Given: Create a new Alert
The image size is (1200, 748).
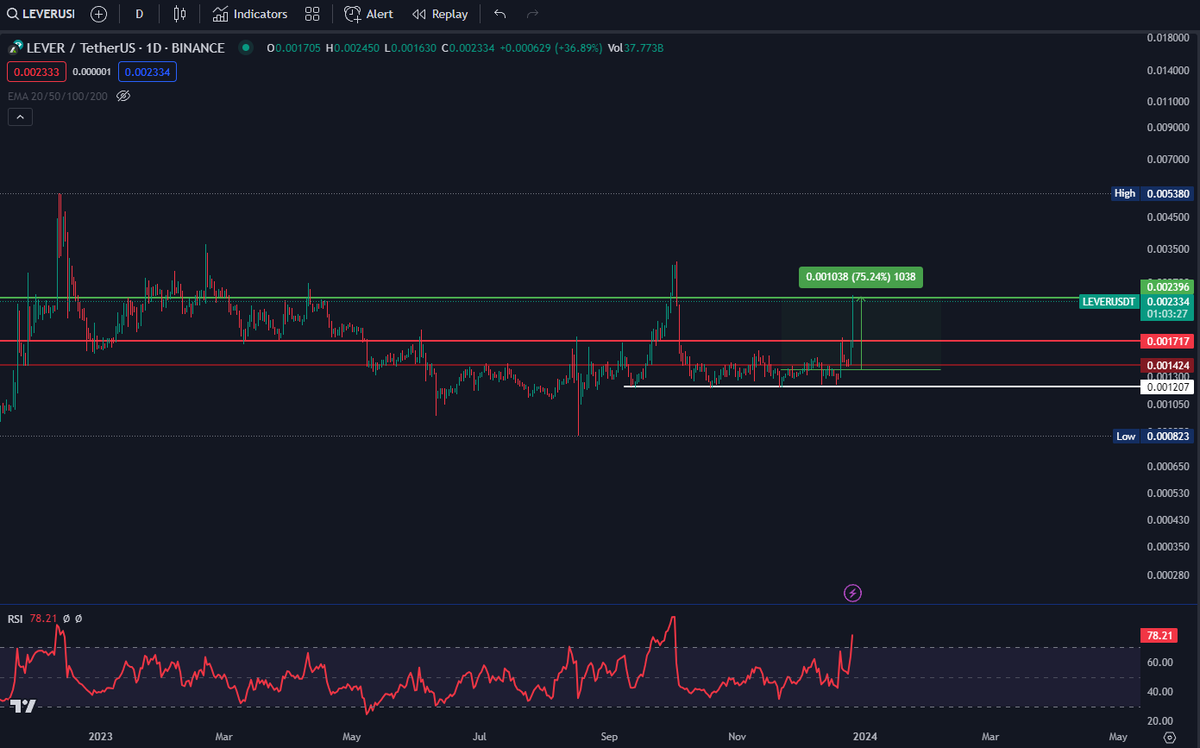Looking at the screenshot, I should pyautogui.click(x=369, y=14).
